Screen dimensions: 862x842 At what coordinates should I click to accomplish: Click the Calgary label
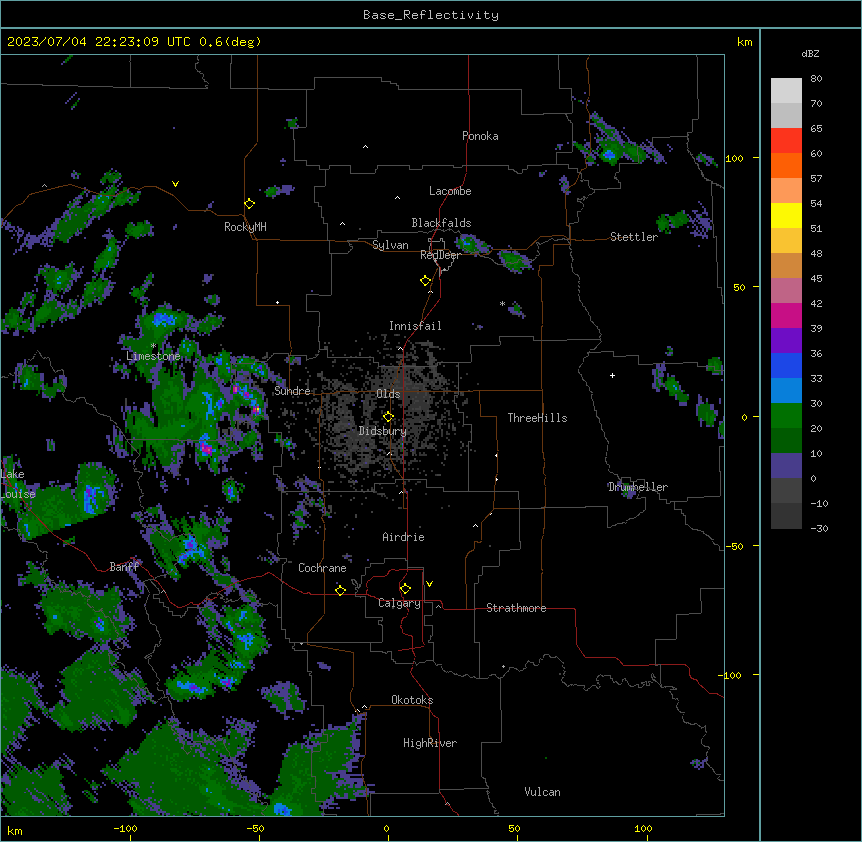pos(399,603)
